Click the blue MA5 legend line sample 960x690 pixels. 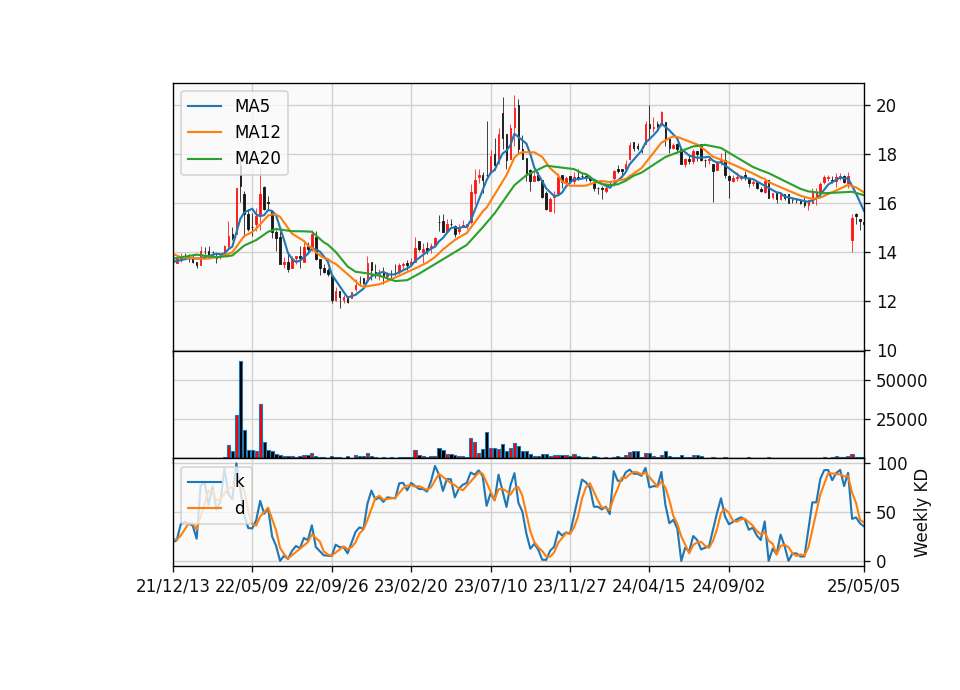[x=204, y=106]
